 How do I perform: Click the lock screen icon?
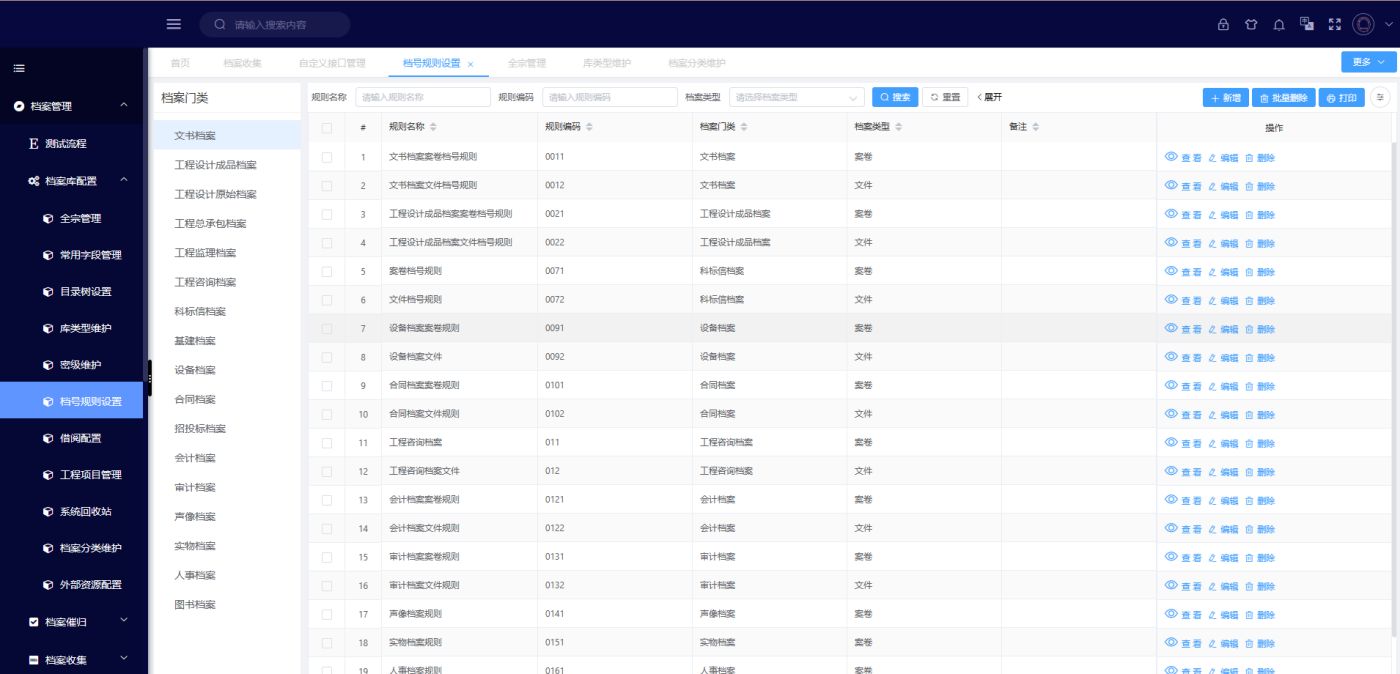coord(1223,24)
